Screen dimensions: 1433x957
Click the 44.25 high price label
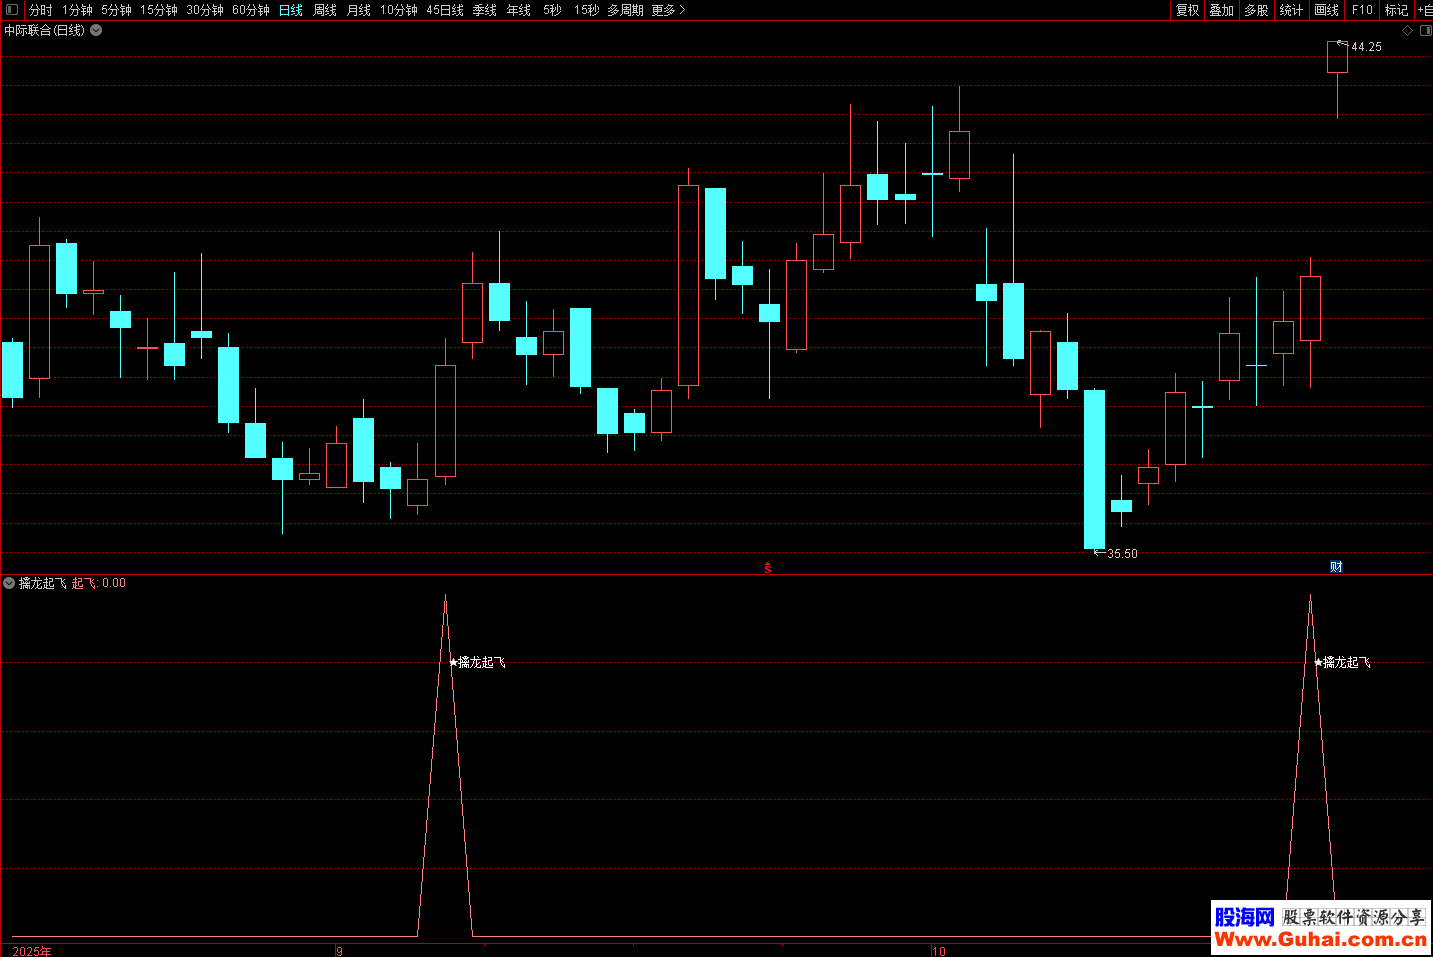pos(1366,47)
